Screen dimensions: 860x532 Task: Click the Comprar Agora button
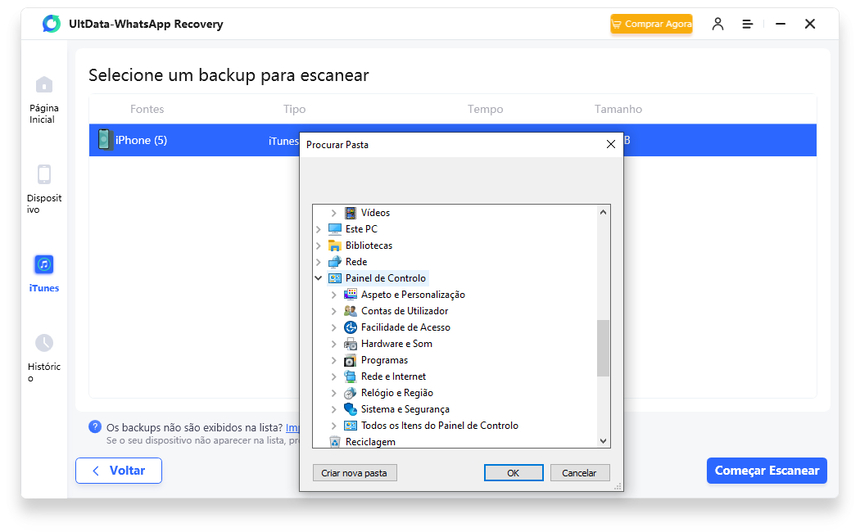pyautogui.click(x=651, y=24)
